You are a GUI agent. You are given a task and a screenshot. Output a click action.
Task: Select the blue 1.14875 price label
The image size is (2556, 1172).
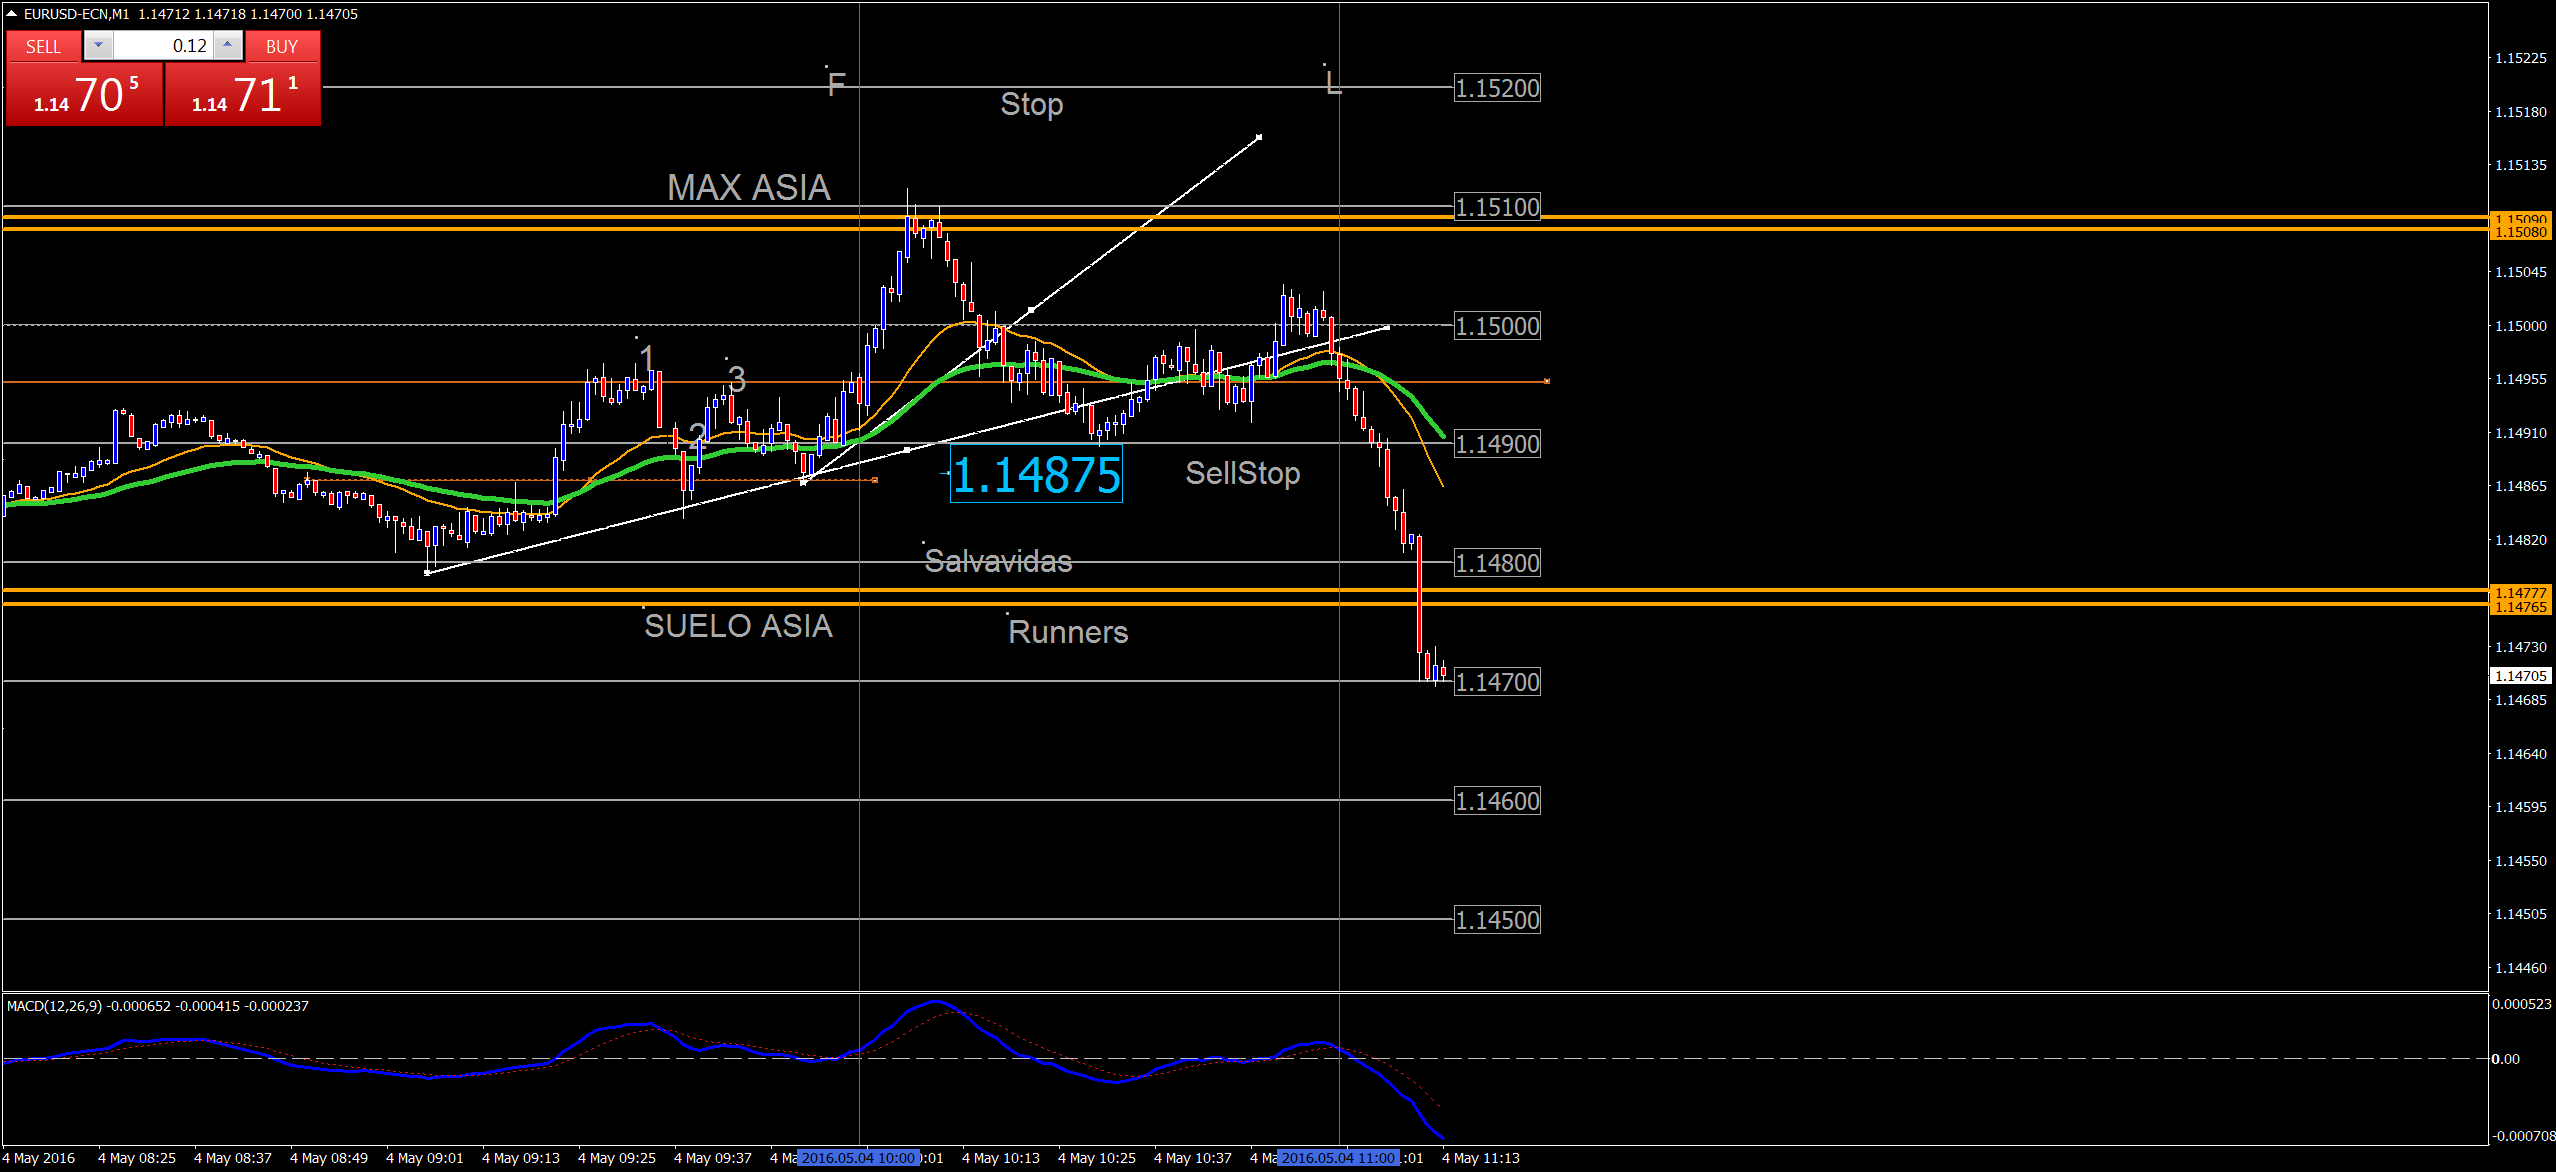tap(1036, 475)
